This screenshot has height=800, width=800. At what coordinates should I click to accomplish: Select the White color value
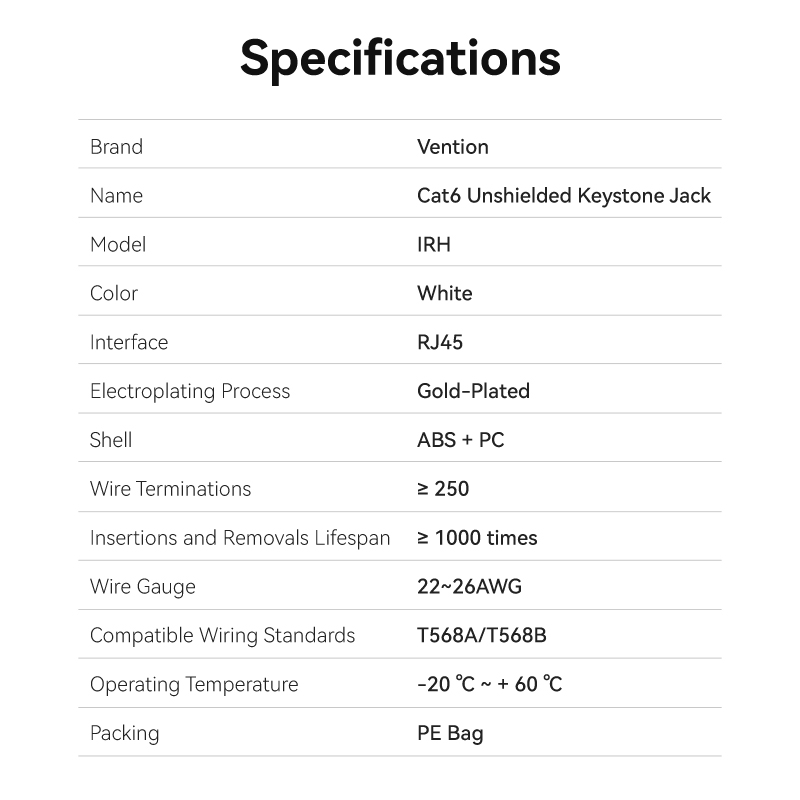click(x=444, y=294)
